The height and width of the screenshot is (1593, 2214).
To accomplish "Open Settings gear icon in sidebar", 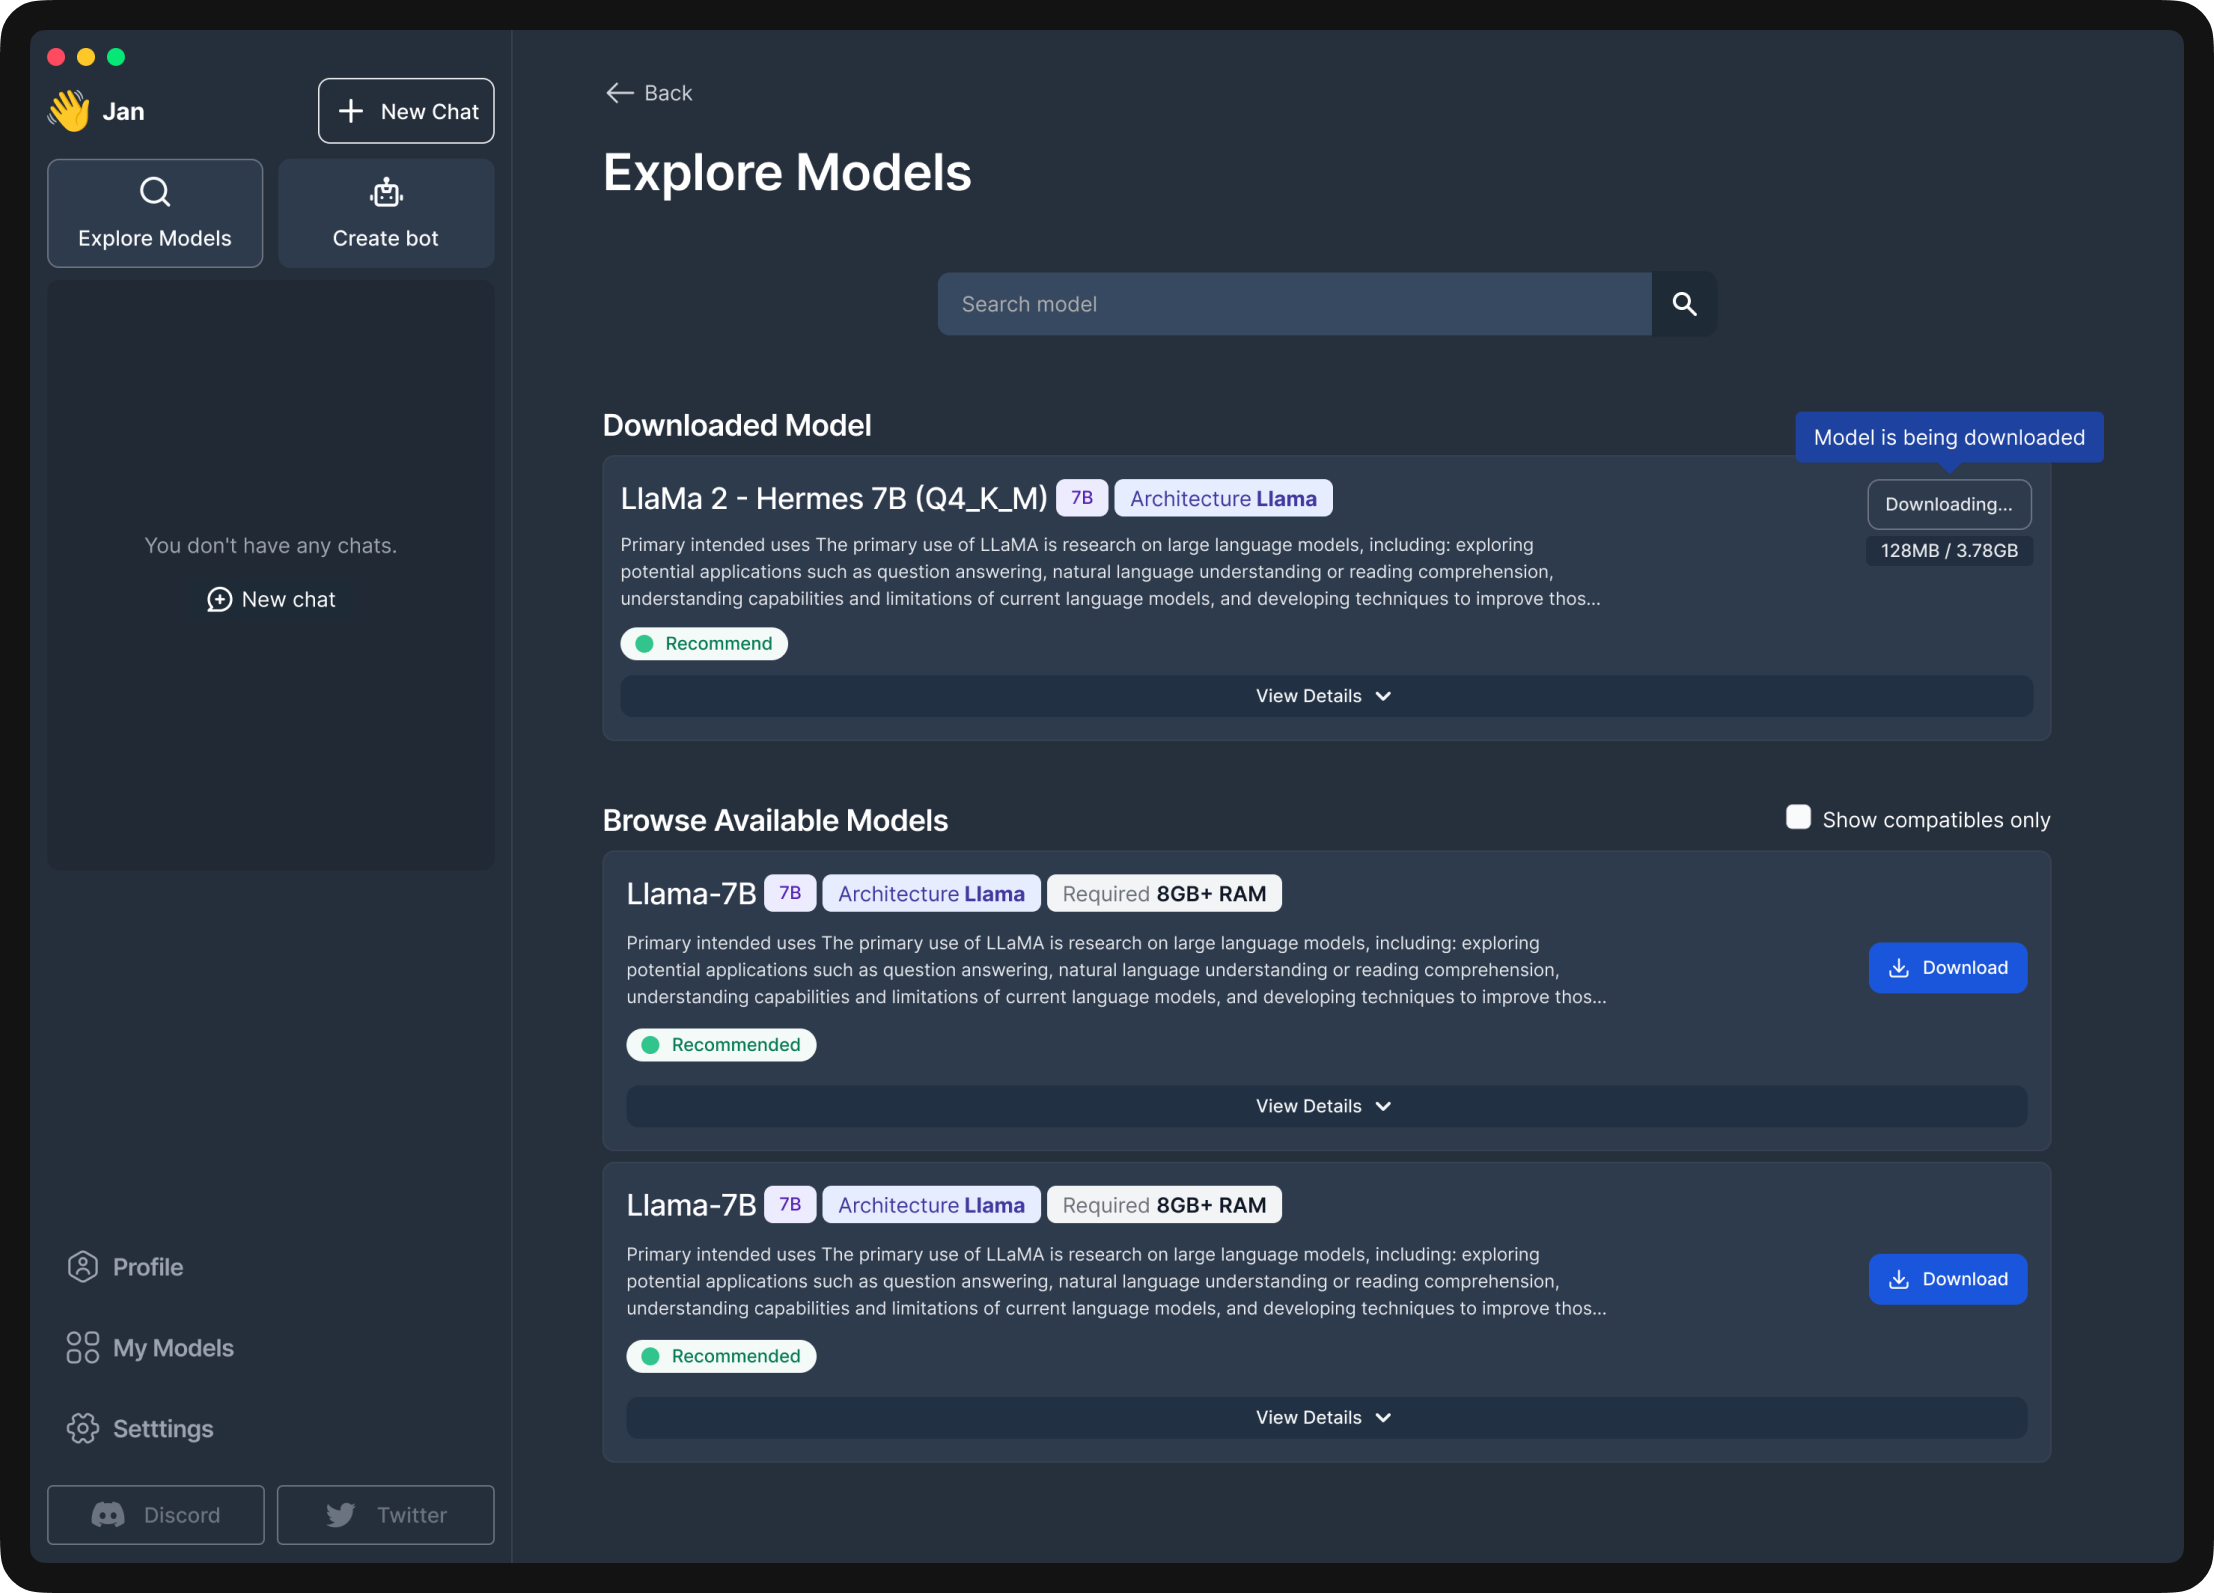I will point(83,1428).
